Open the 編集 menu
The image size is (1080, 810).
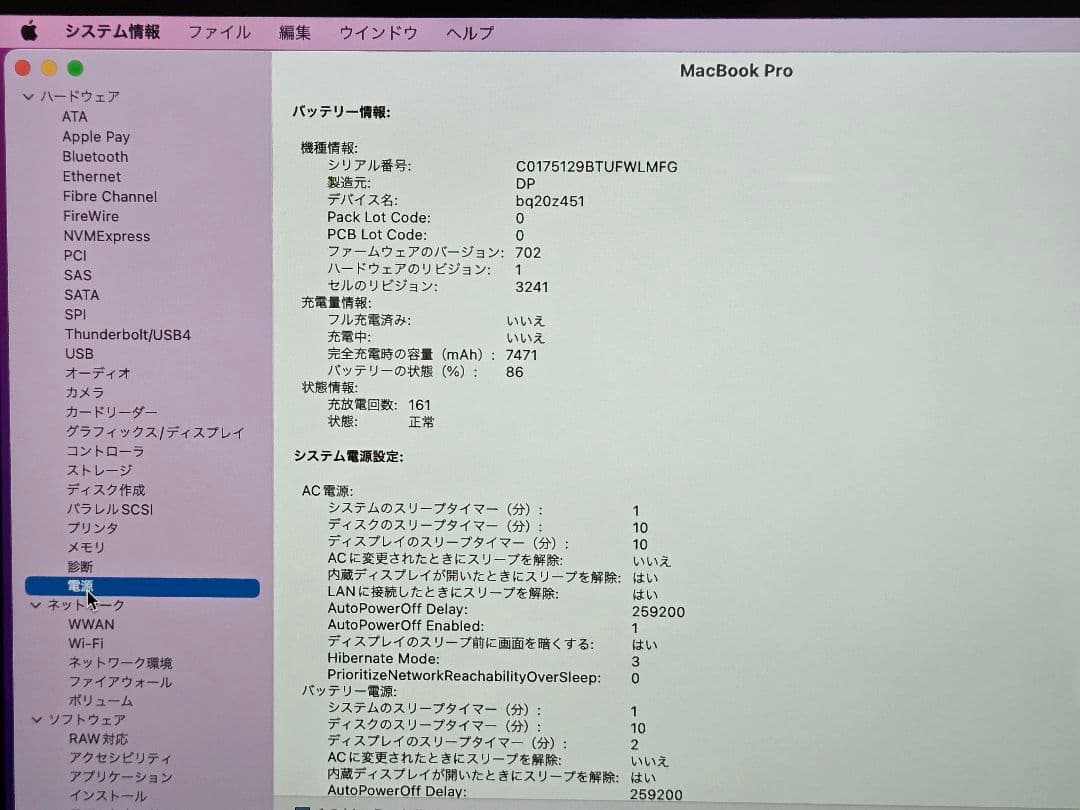click(294, 31)
